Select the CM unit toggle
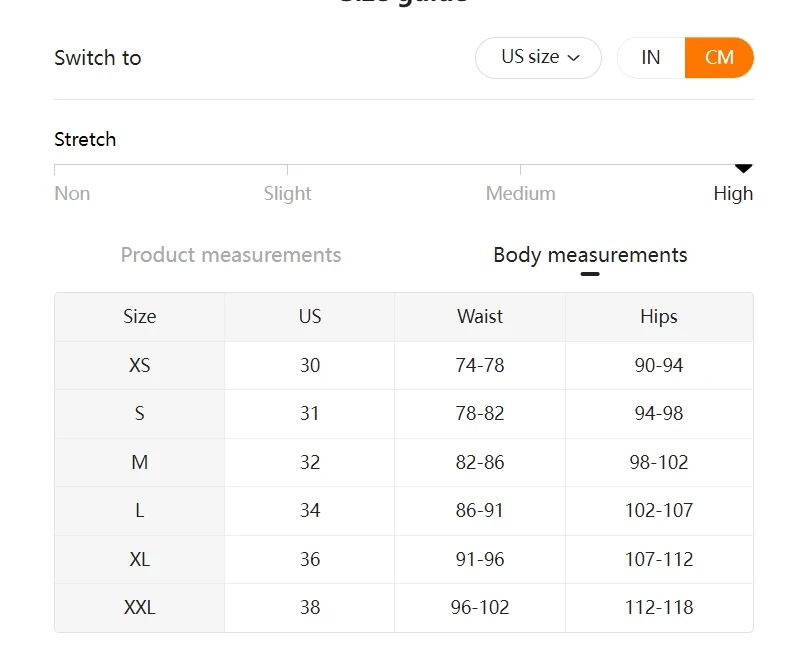 (719, 58)
